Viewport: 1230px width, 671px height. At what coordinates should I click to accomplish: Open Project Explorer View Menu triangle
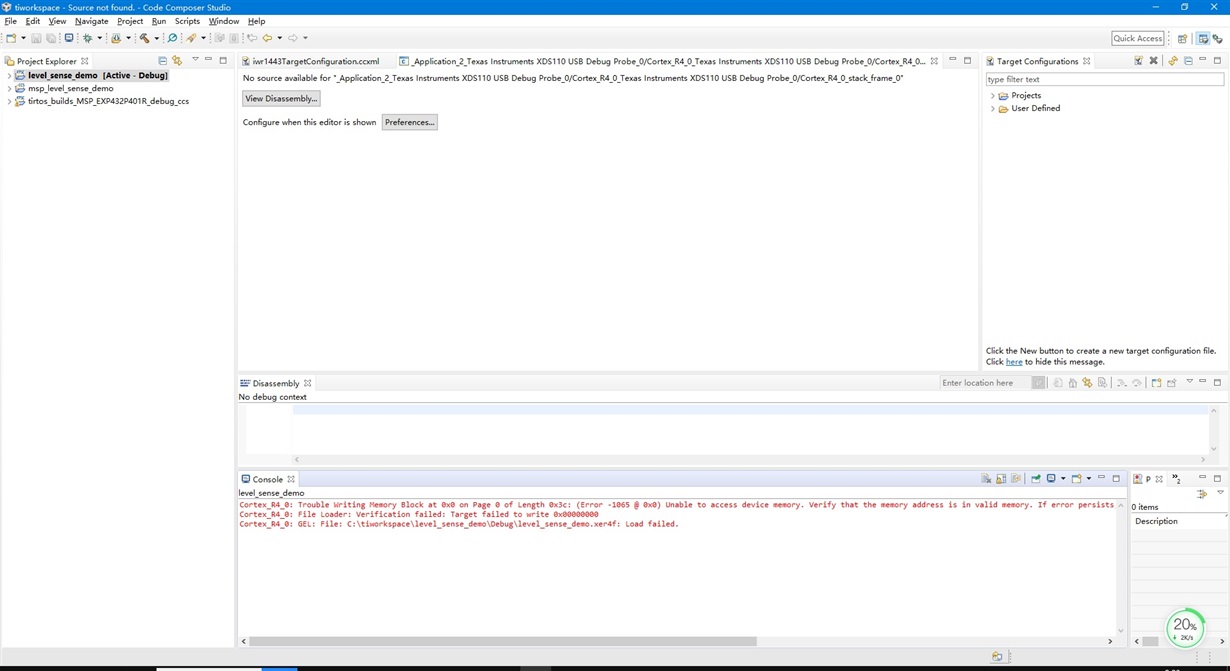tap(195, 60)
